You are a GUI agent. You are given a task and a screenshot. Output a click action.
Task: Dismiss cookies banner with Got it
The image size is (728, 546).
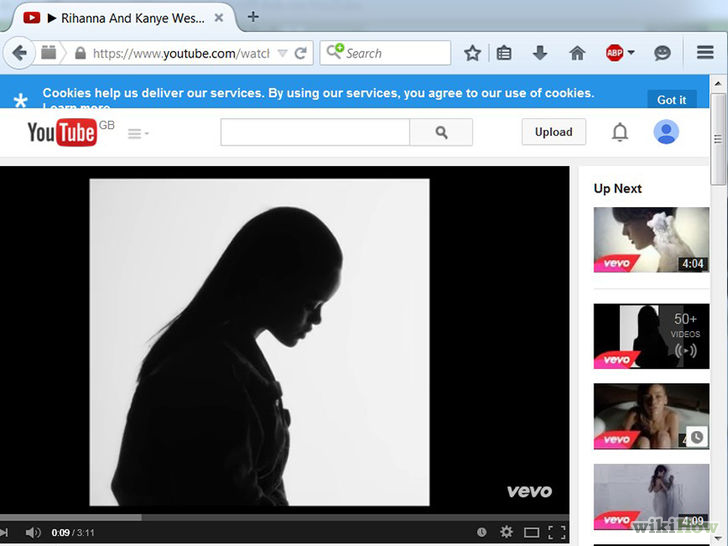671,99
